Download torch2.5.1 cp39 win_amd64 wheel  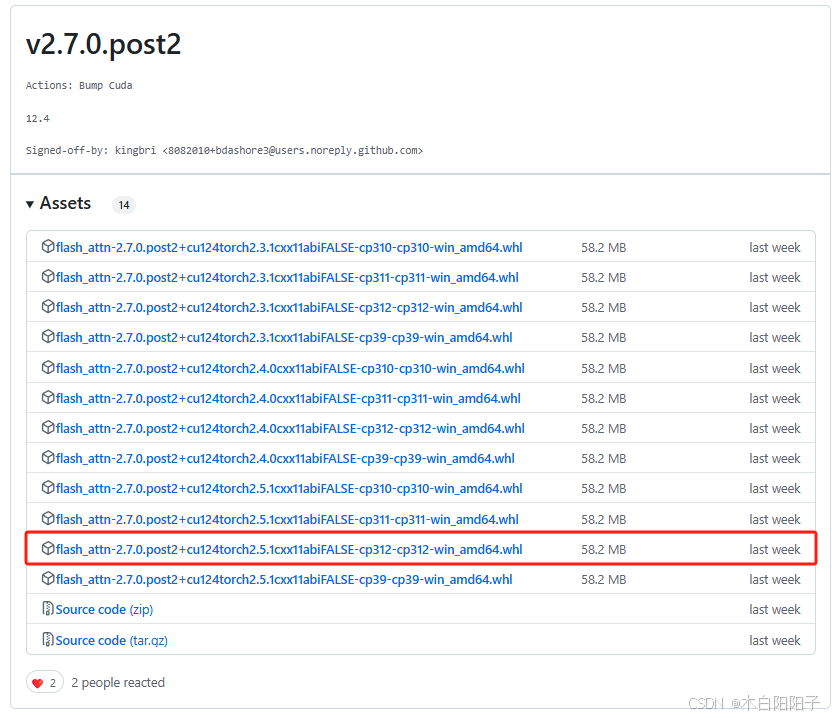point(284,579)
